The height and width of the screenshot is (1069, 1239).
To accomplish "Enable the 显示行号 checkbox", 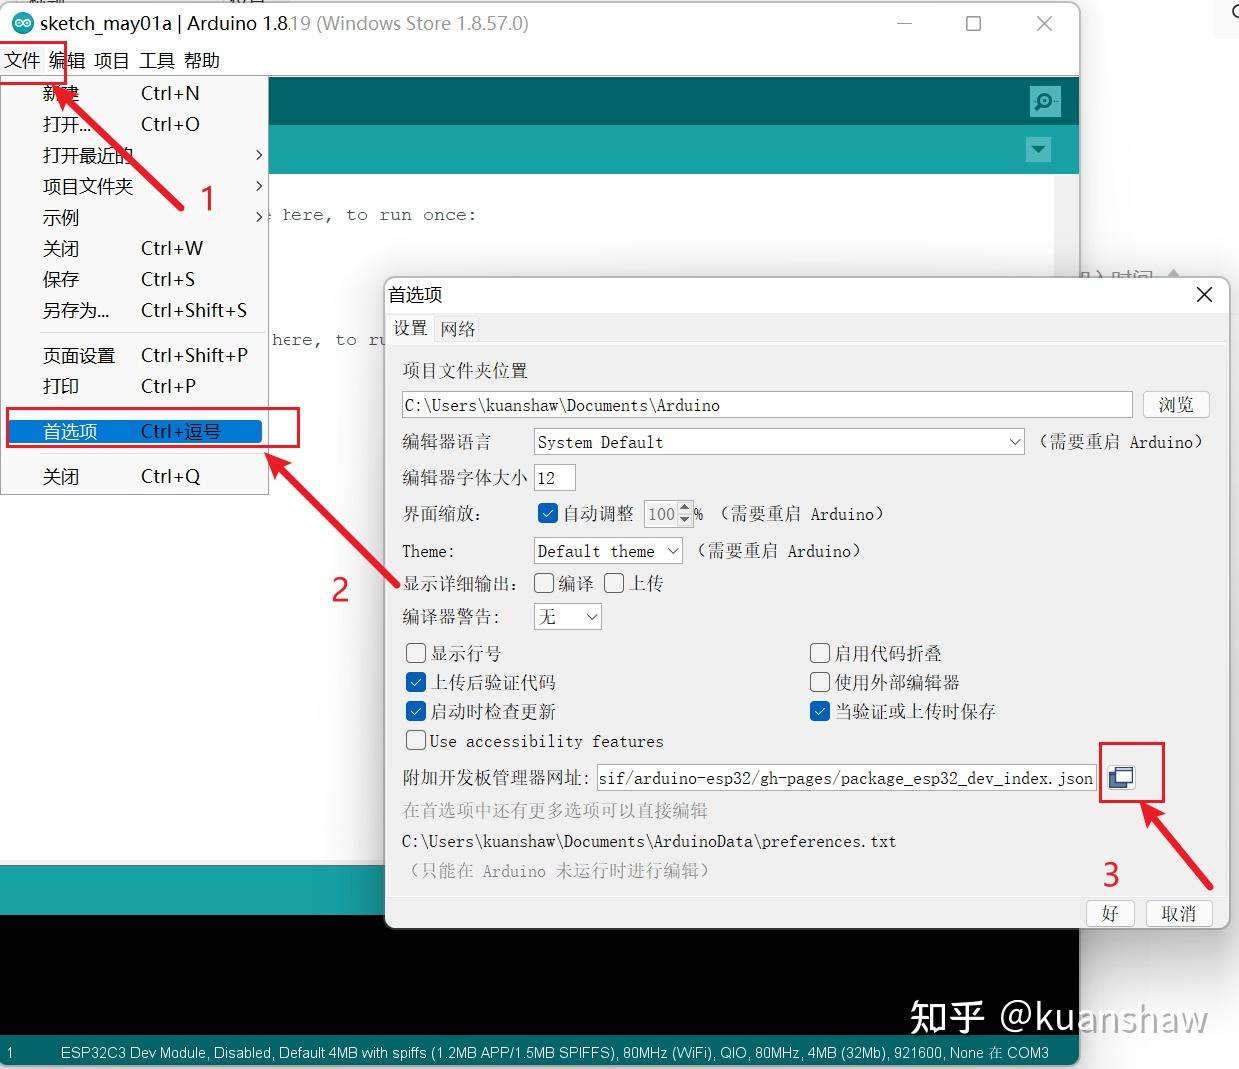I will click(416, 652).
